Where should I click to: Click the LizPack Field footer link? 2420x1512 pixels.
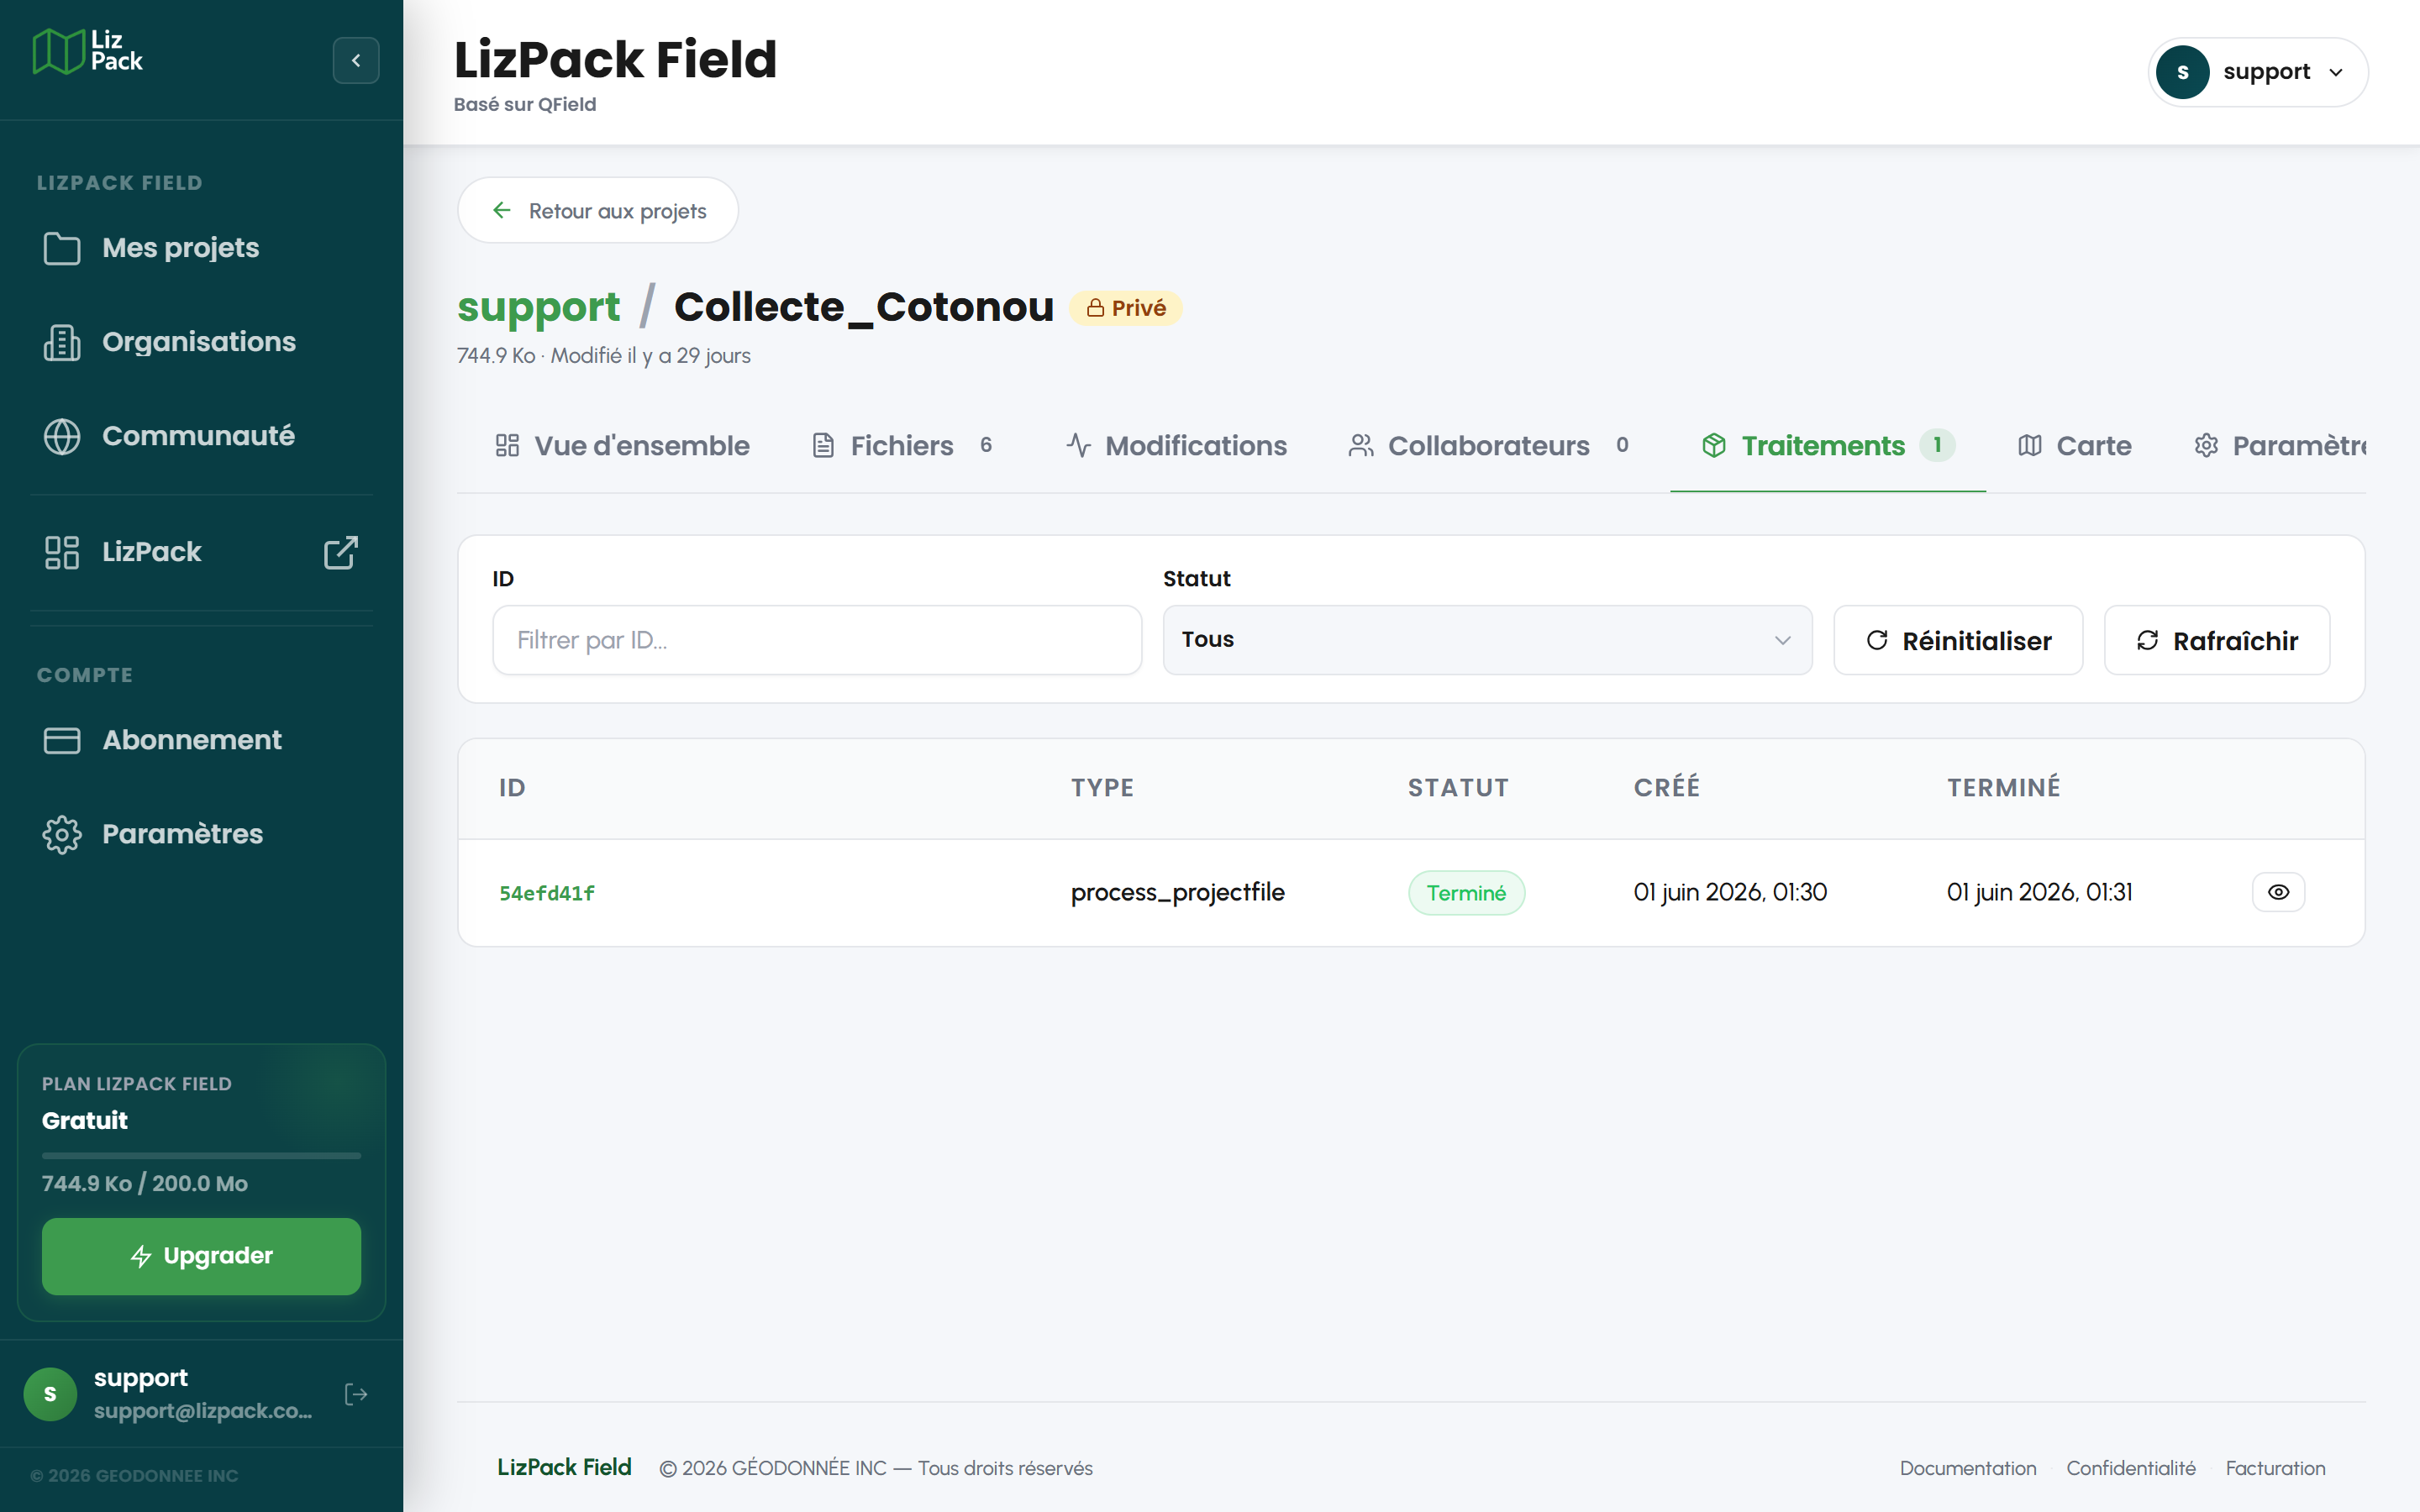coord(564,1467)
